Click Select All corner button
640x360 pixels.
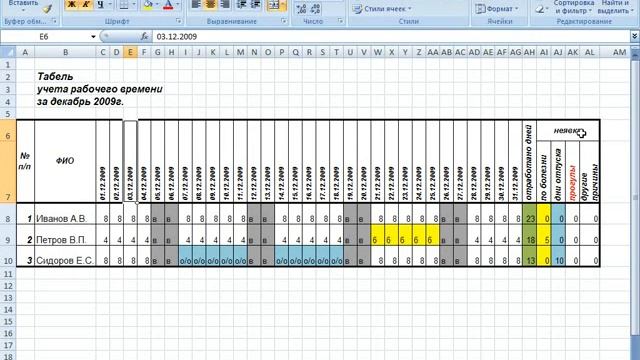pos(8,52)
